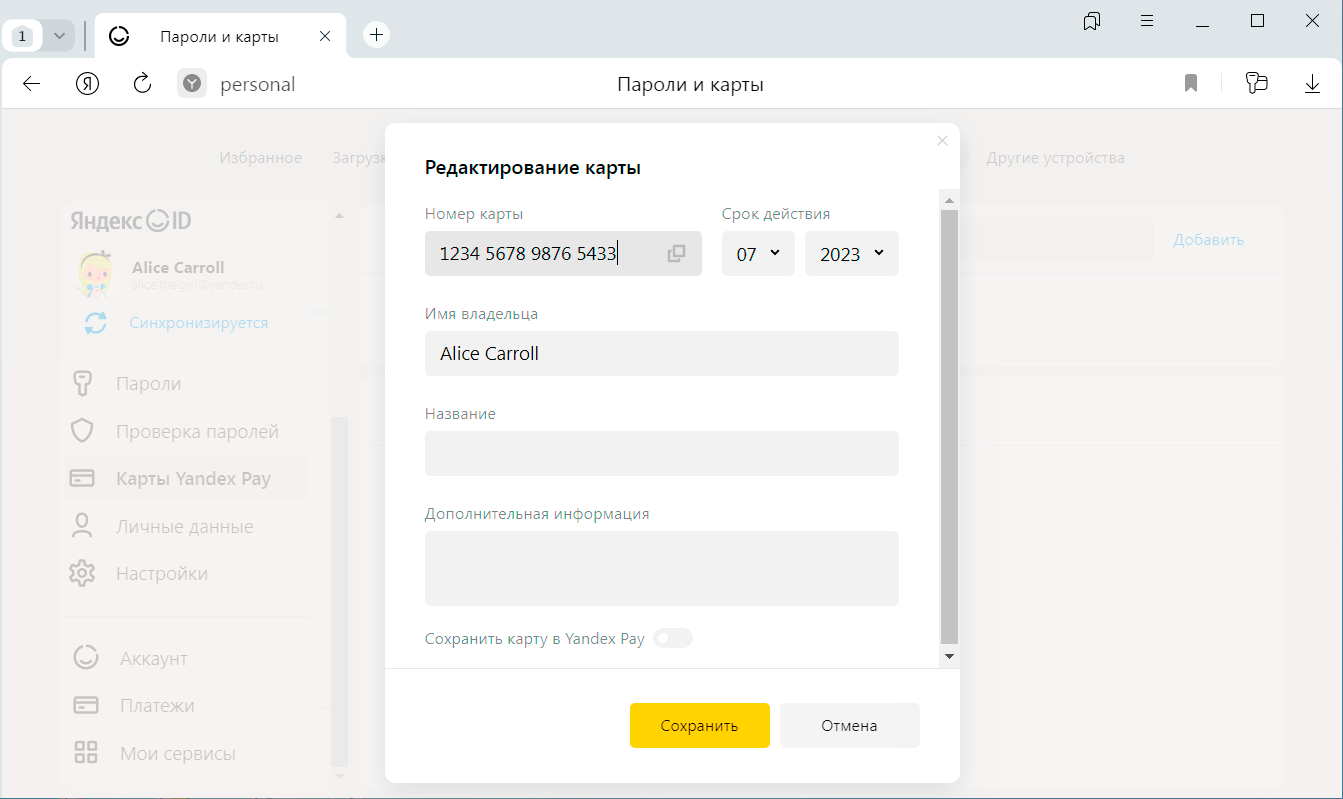Click the Дополнительная информация text area
The image size is (1343, 799).
661,568
